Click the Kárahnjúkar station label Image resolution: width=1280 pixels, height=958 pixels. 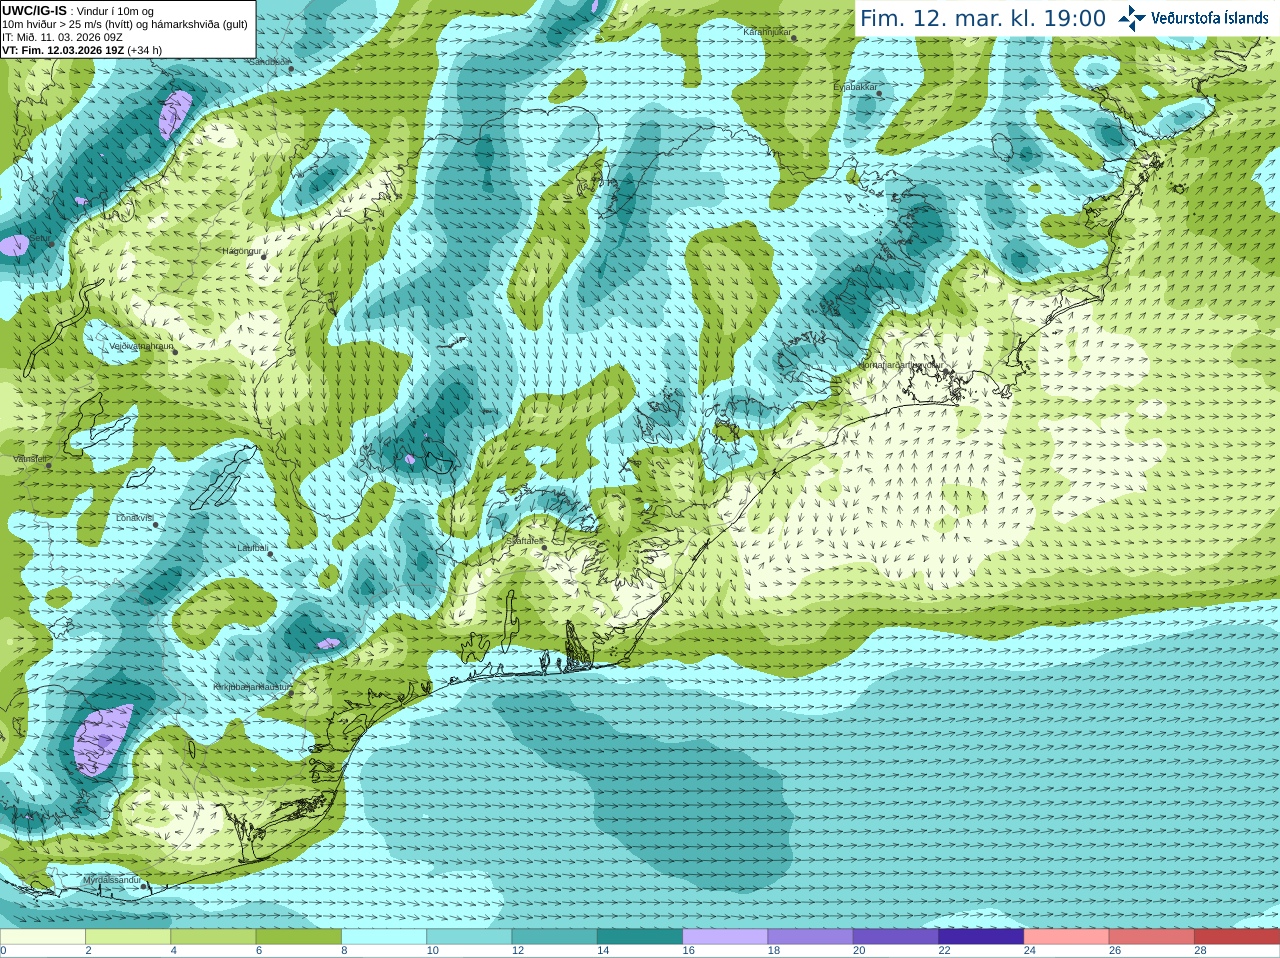[x=767, y=32]
